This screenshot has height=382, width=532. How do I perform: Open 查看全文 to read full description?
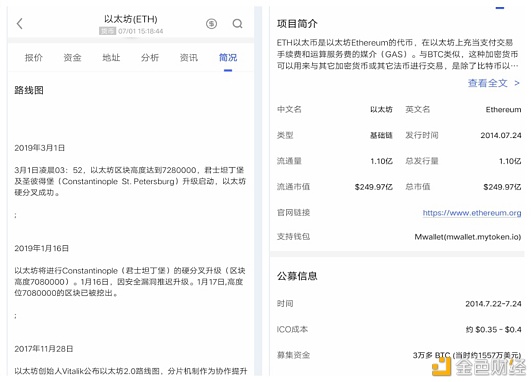(x=494, y=83)
